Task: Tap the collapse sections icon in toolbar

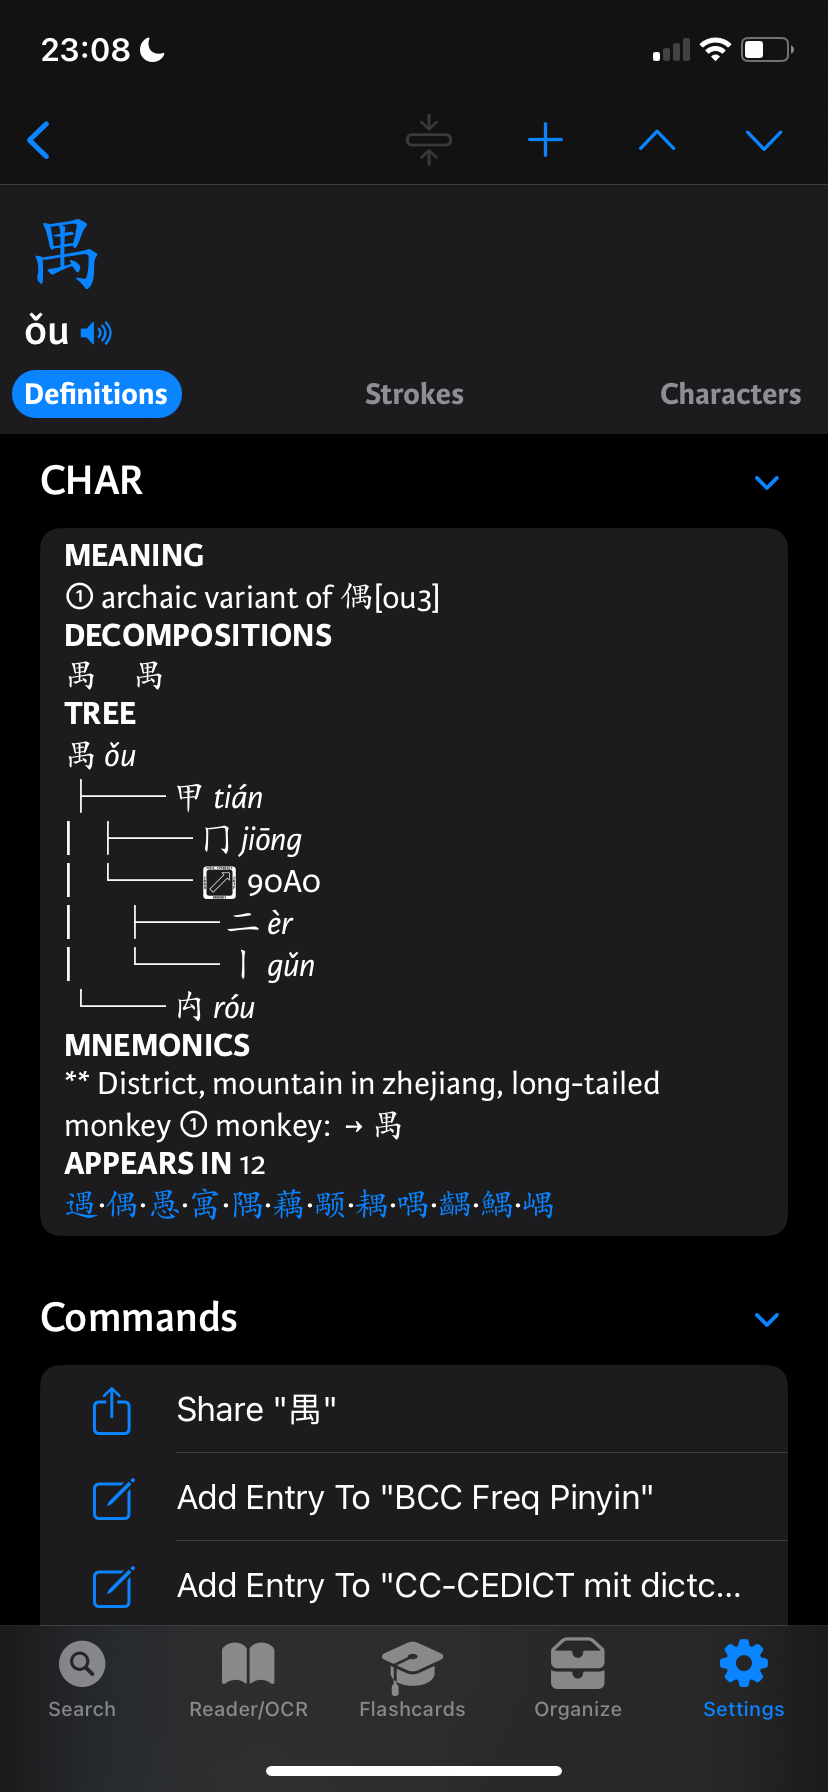Action: (429, 140)
